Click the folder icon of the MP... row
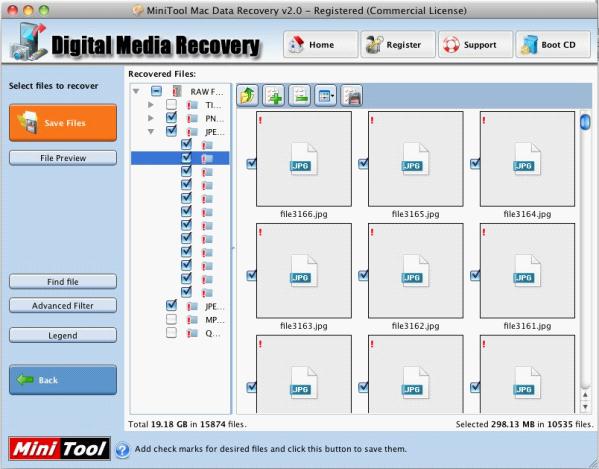The width and height of the screenshot is (599, 469). point(192,320)
